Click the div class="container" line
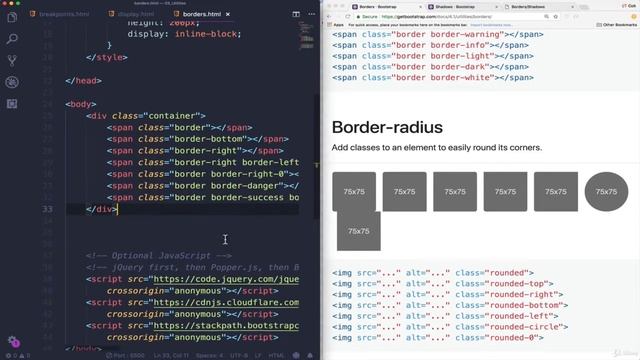This screenshot has height=360, width=640. click(x=146, y=116)
